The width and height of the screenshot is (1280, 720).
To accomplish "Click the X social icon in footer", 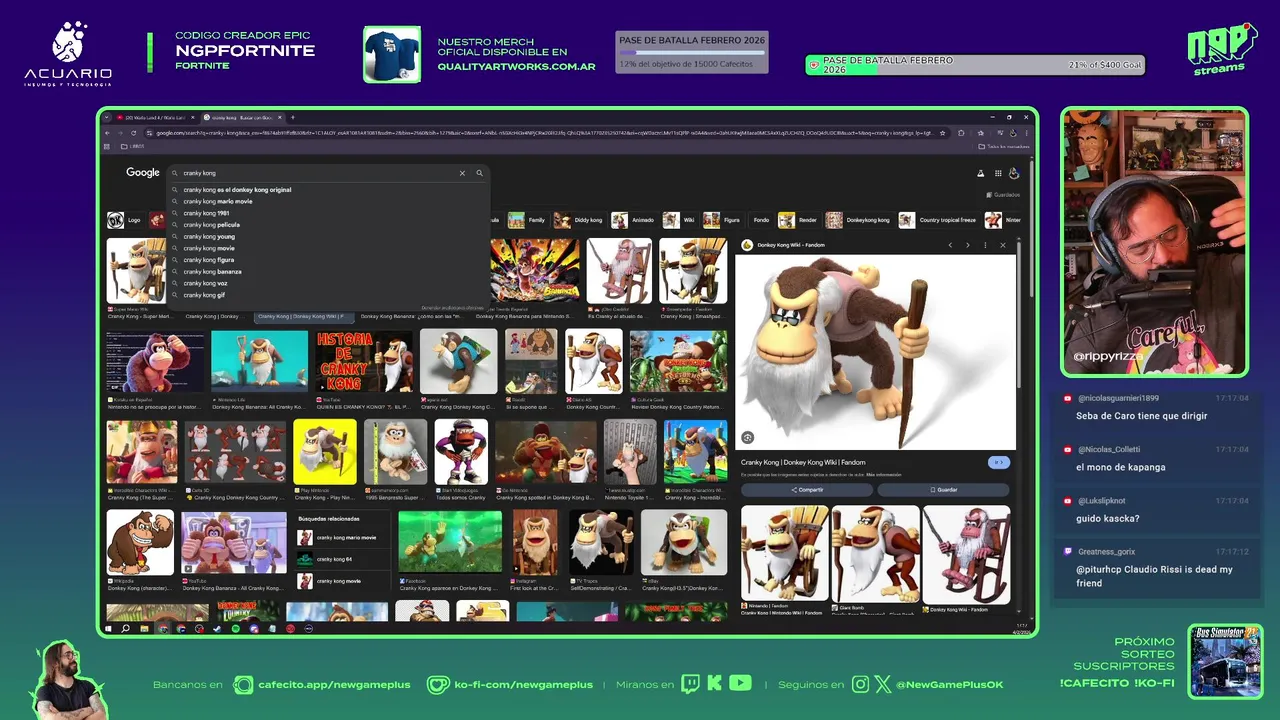I will click(x=883, y=684).
